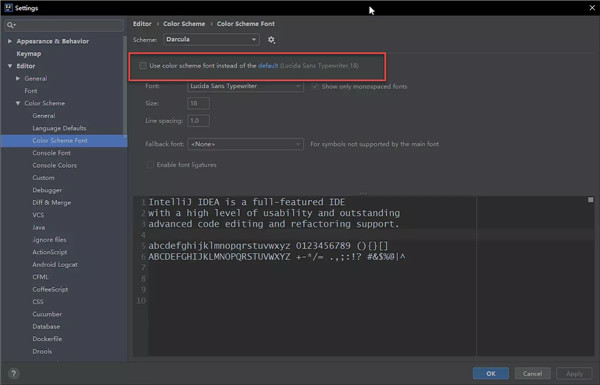The width and height of the screenshot is (600, 385).
Task: Select ActionScript item
Action: pyautogui.click(x=50, y=252)
